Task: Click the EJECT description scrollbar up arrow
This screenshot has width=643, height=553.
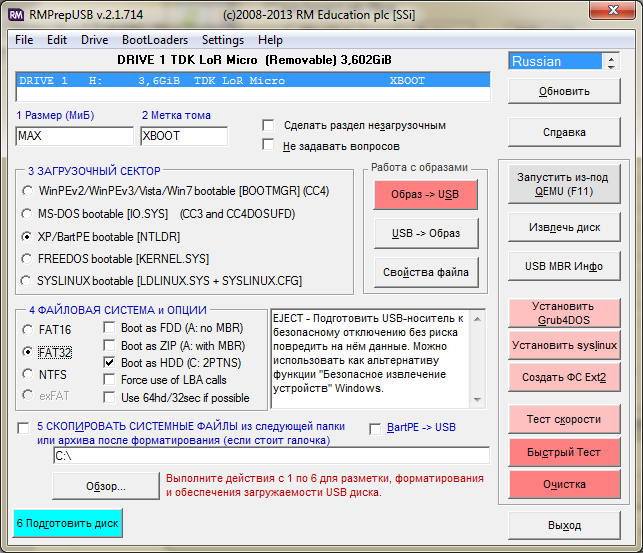Action: 477,319
